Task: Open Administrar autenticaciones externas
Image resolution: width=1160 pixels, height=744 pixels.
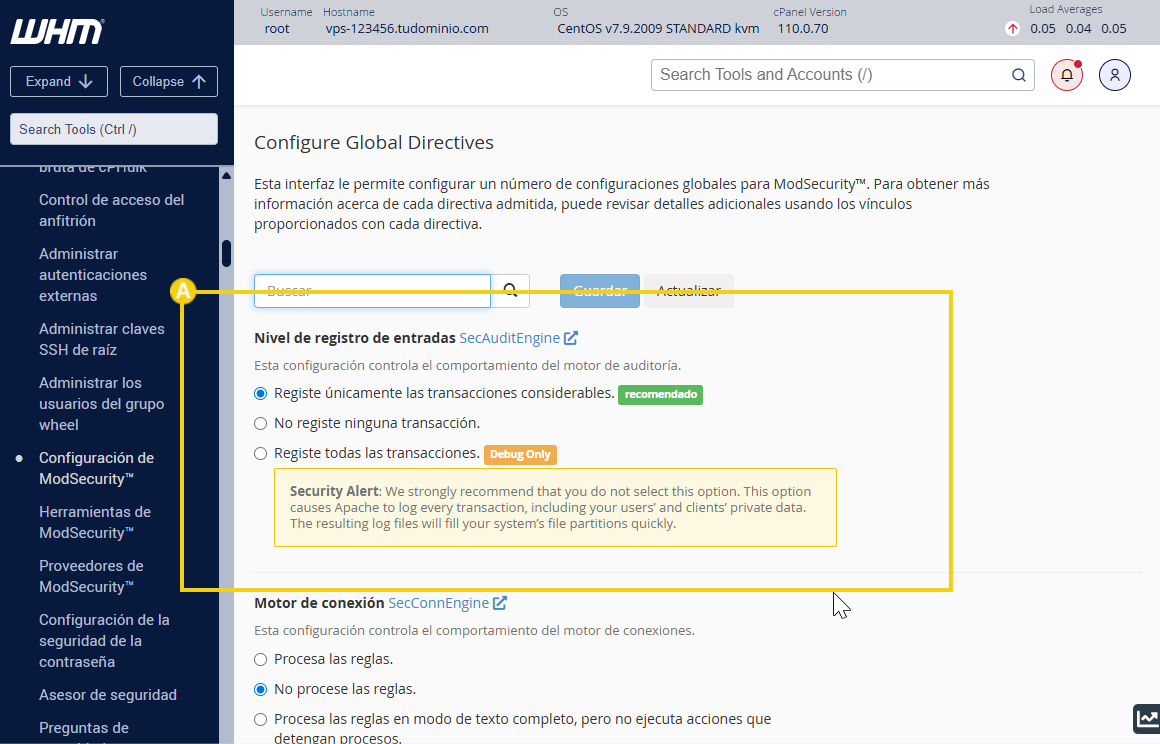Action: [x=93, y=274]
